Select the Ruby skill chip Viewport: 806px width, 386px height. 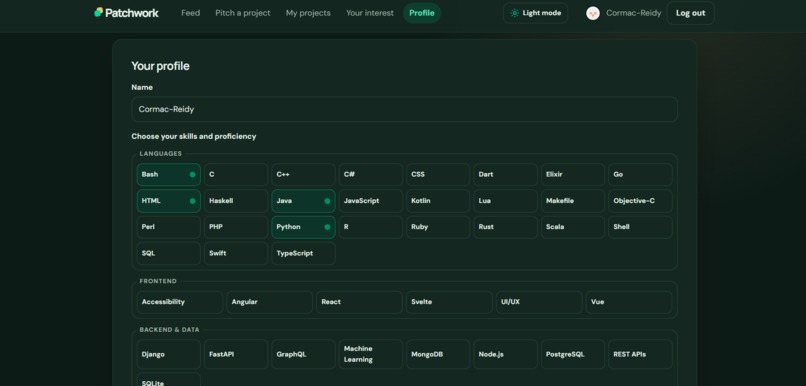click(438, 227)
